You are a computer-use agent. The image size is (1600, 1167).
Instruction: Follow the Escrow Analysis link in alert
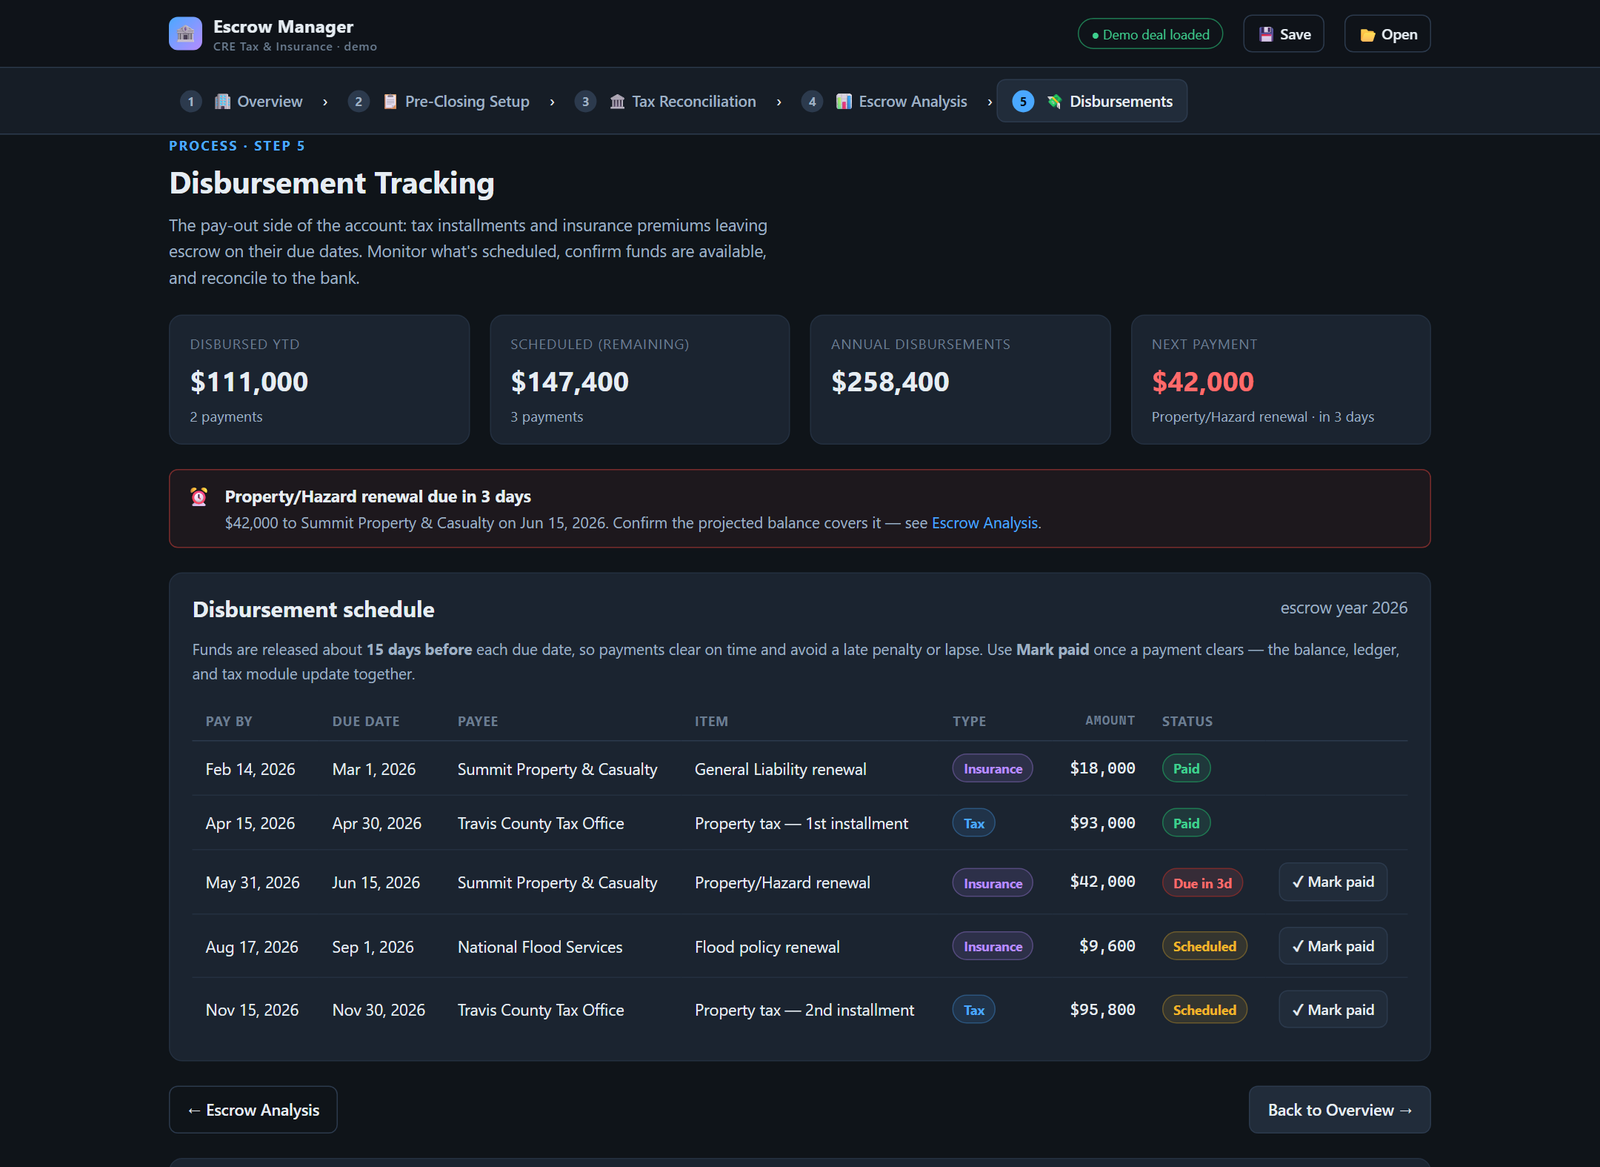click(985, 523)
